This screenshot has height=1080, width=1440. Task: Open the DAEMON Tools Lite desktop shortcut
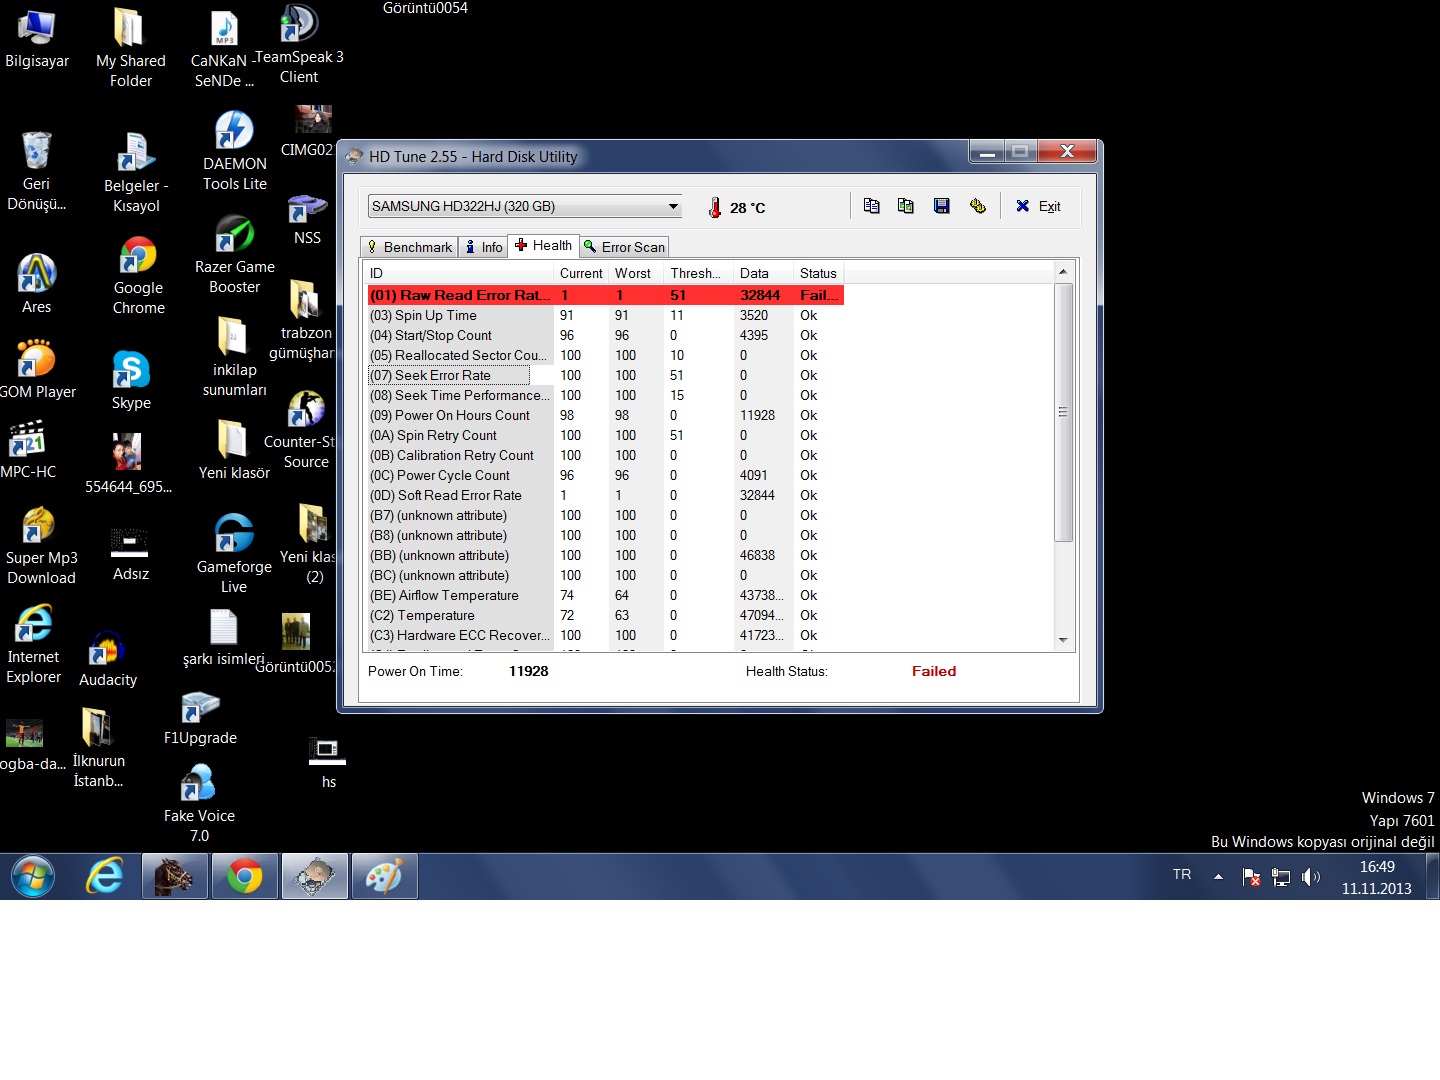[x=234, y=151]
